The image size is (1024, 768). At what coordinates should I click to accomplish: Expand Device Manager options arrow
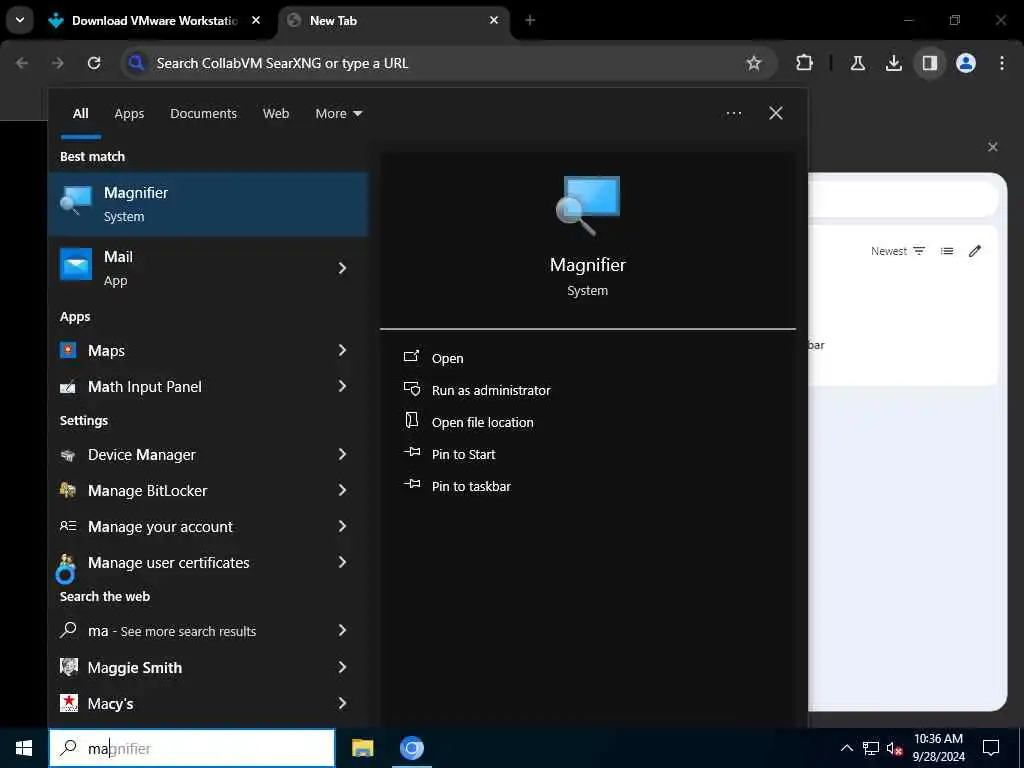point(342,455)
